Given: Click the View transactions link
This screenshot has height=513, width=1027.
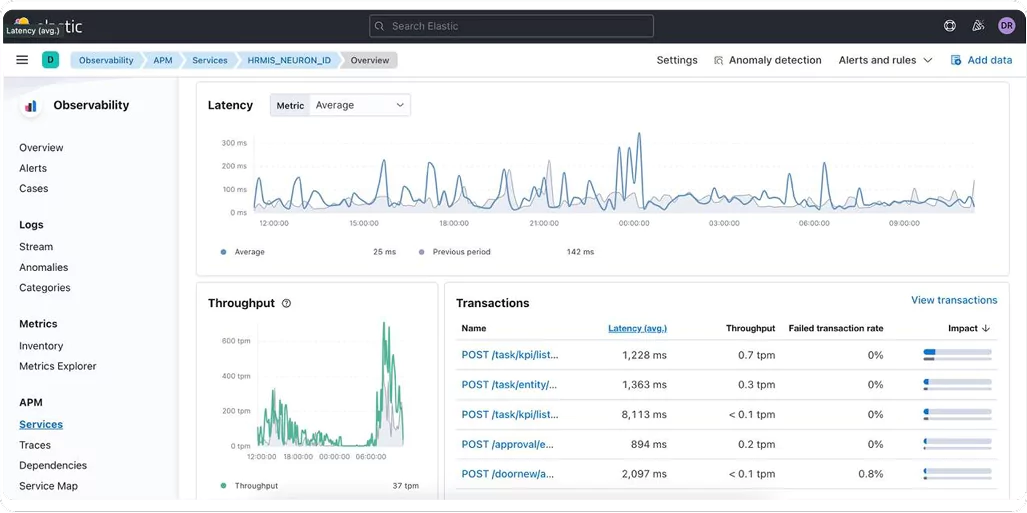Looking at the screenshot, I should [x=953, y=300].
